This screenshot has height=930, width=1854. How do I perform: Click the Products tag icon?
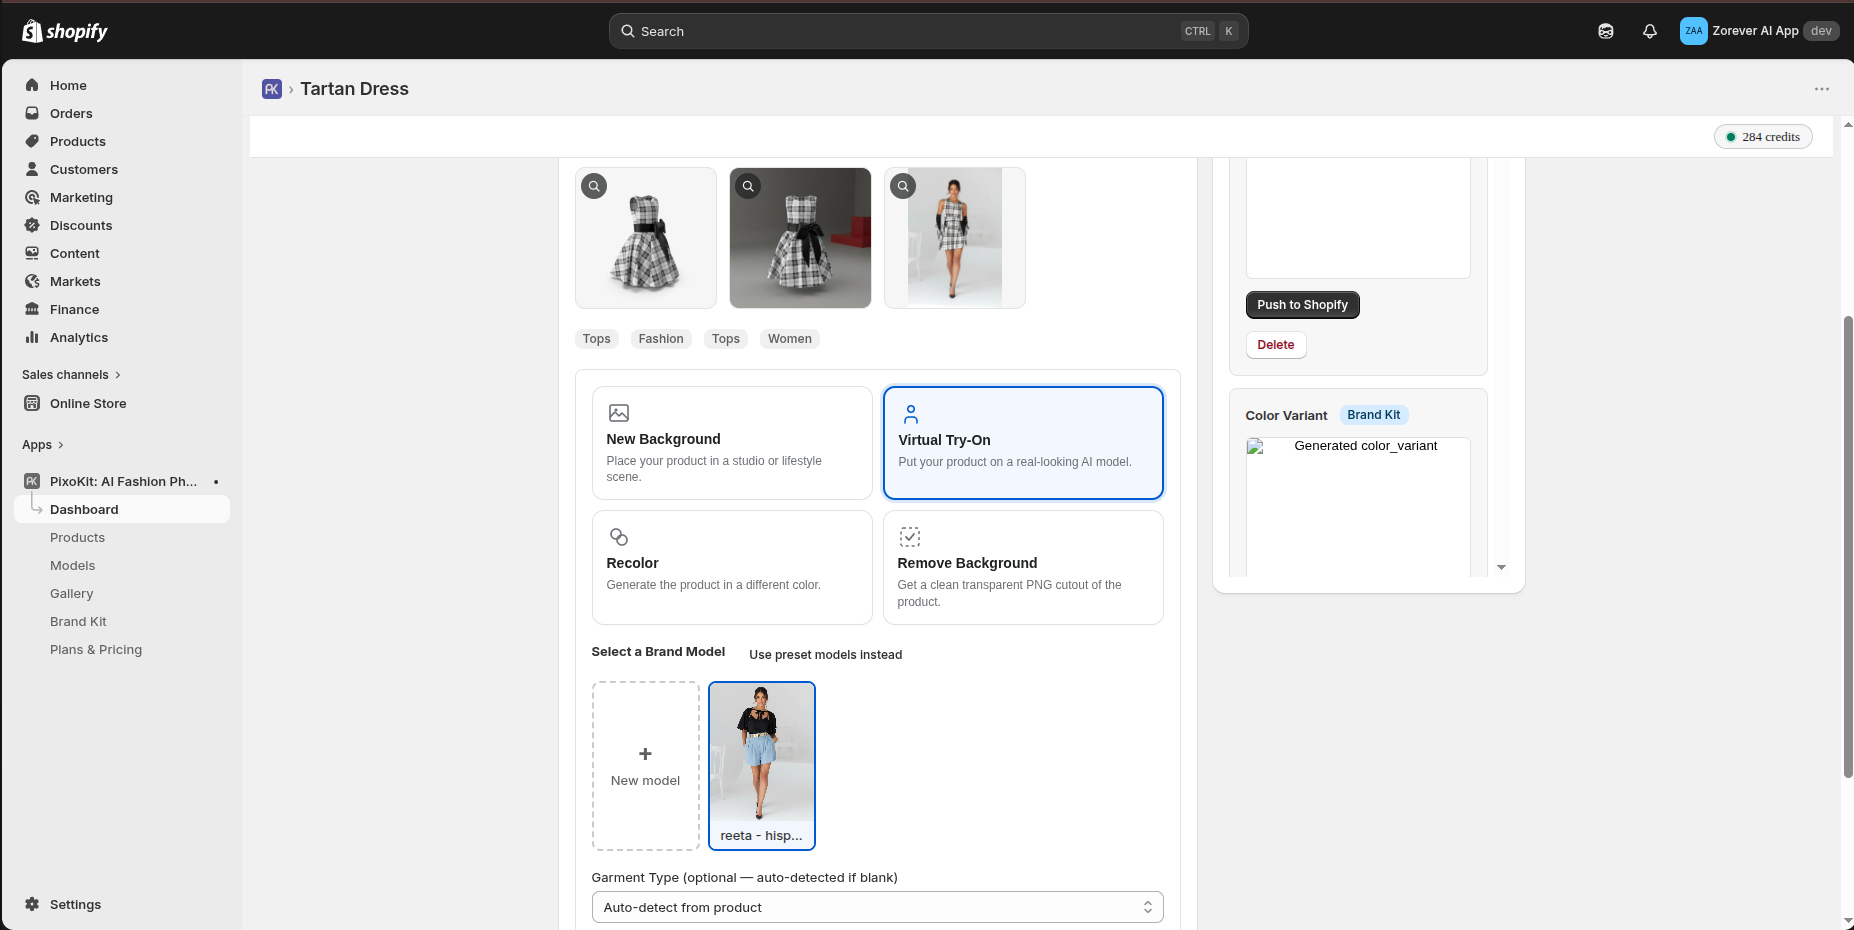[32, 141]
